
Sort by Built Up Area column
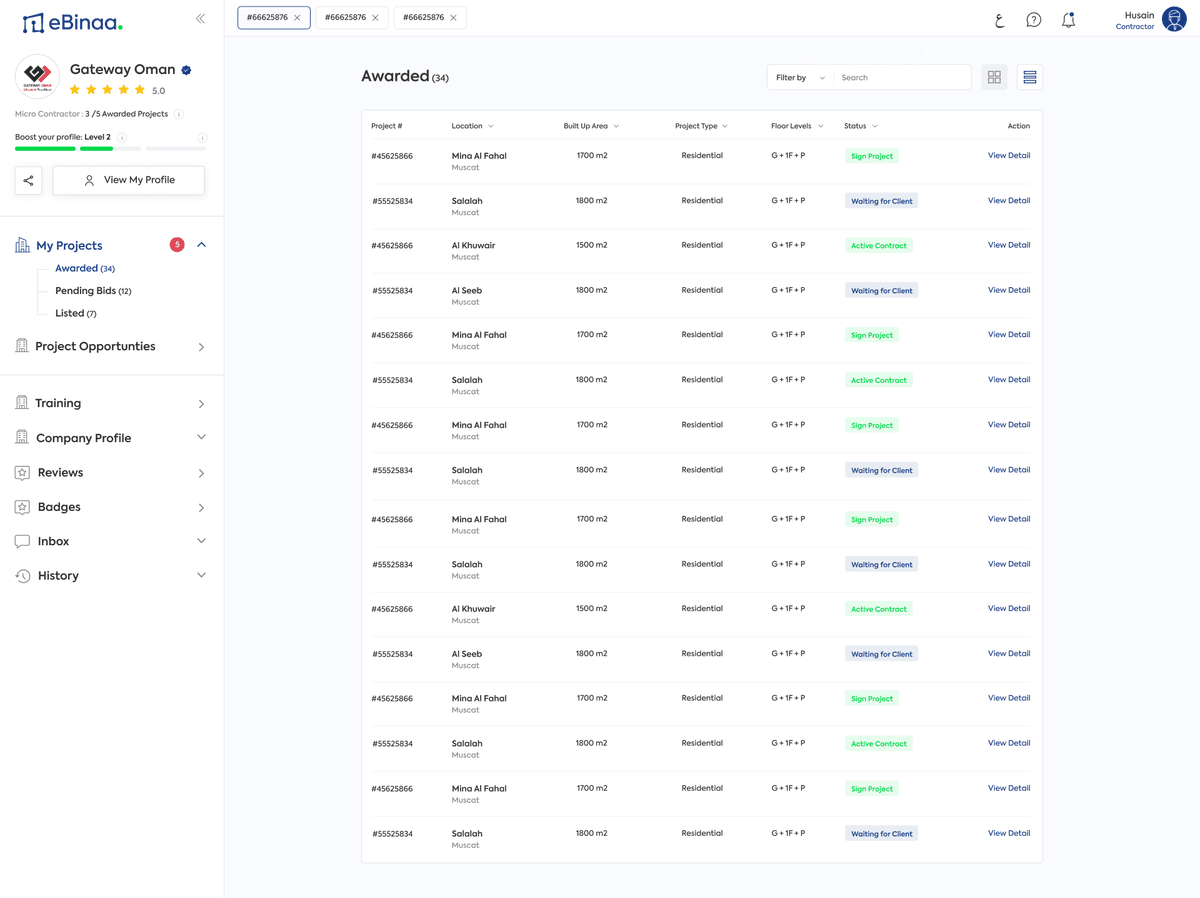pyautogui.click(x=591, y=126)
